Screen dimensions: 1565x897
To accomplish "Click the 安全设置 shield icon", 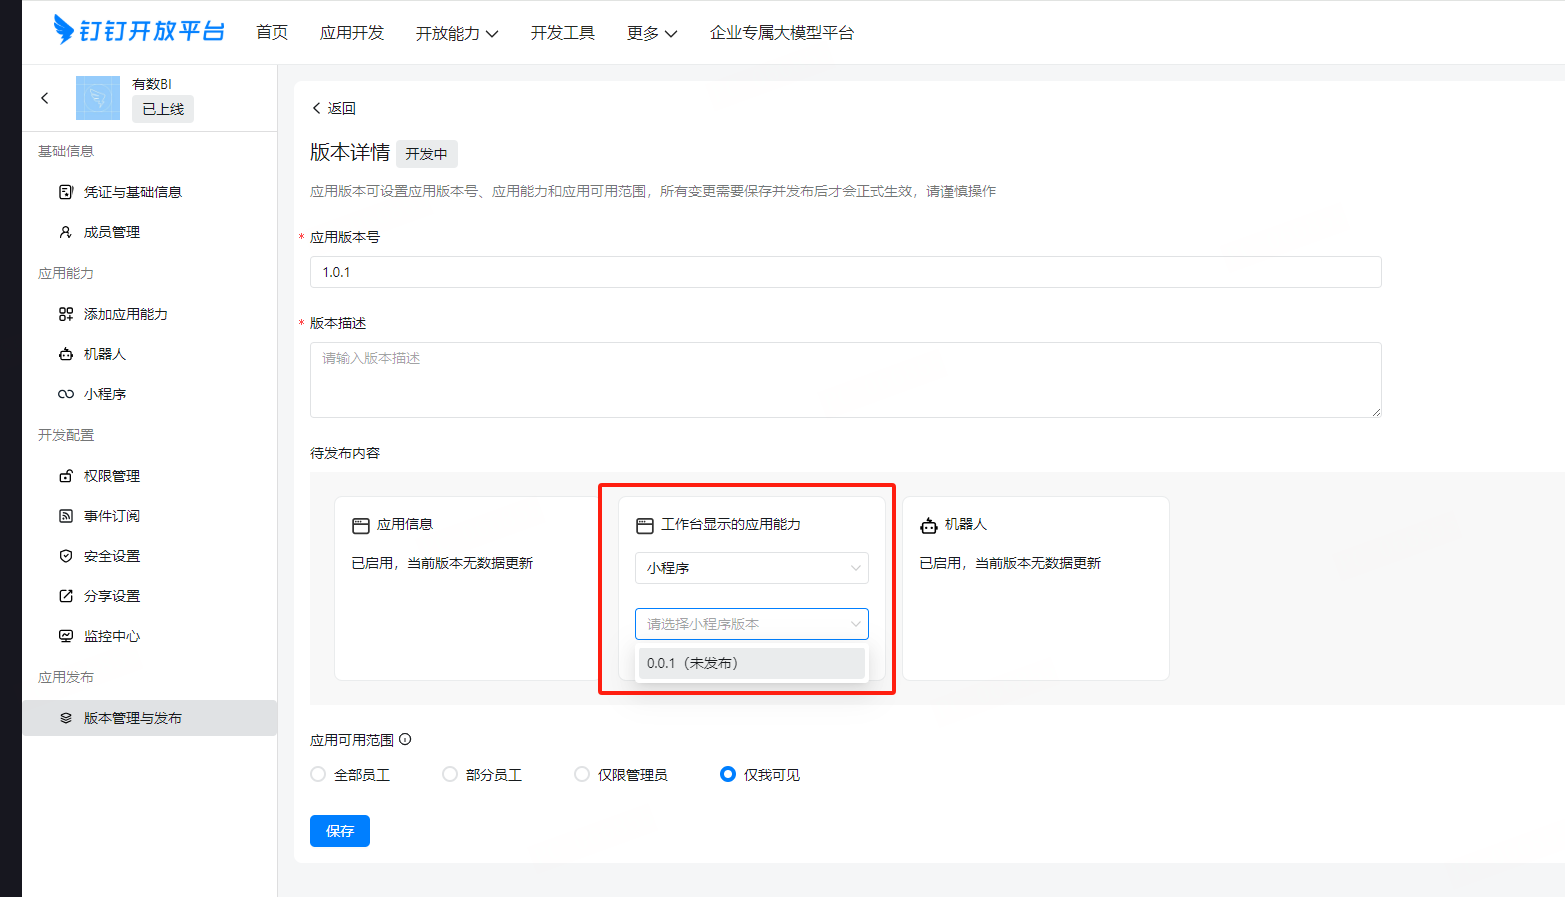I will tap(66, 556).
